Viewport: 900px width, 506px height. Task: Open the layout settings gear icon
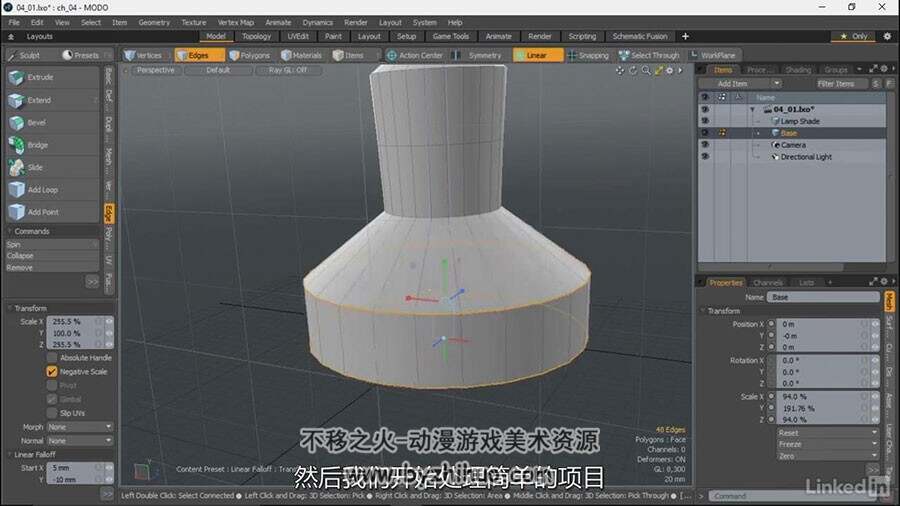887,36
